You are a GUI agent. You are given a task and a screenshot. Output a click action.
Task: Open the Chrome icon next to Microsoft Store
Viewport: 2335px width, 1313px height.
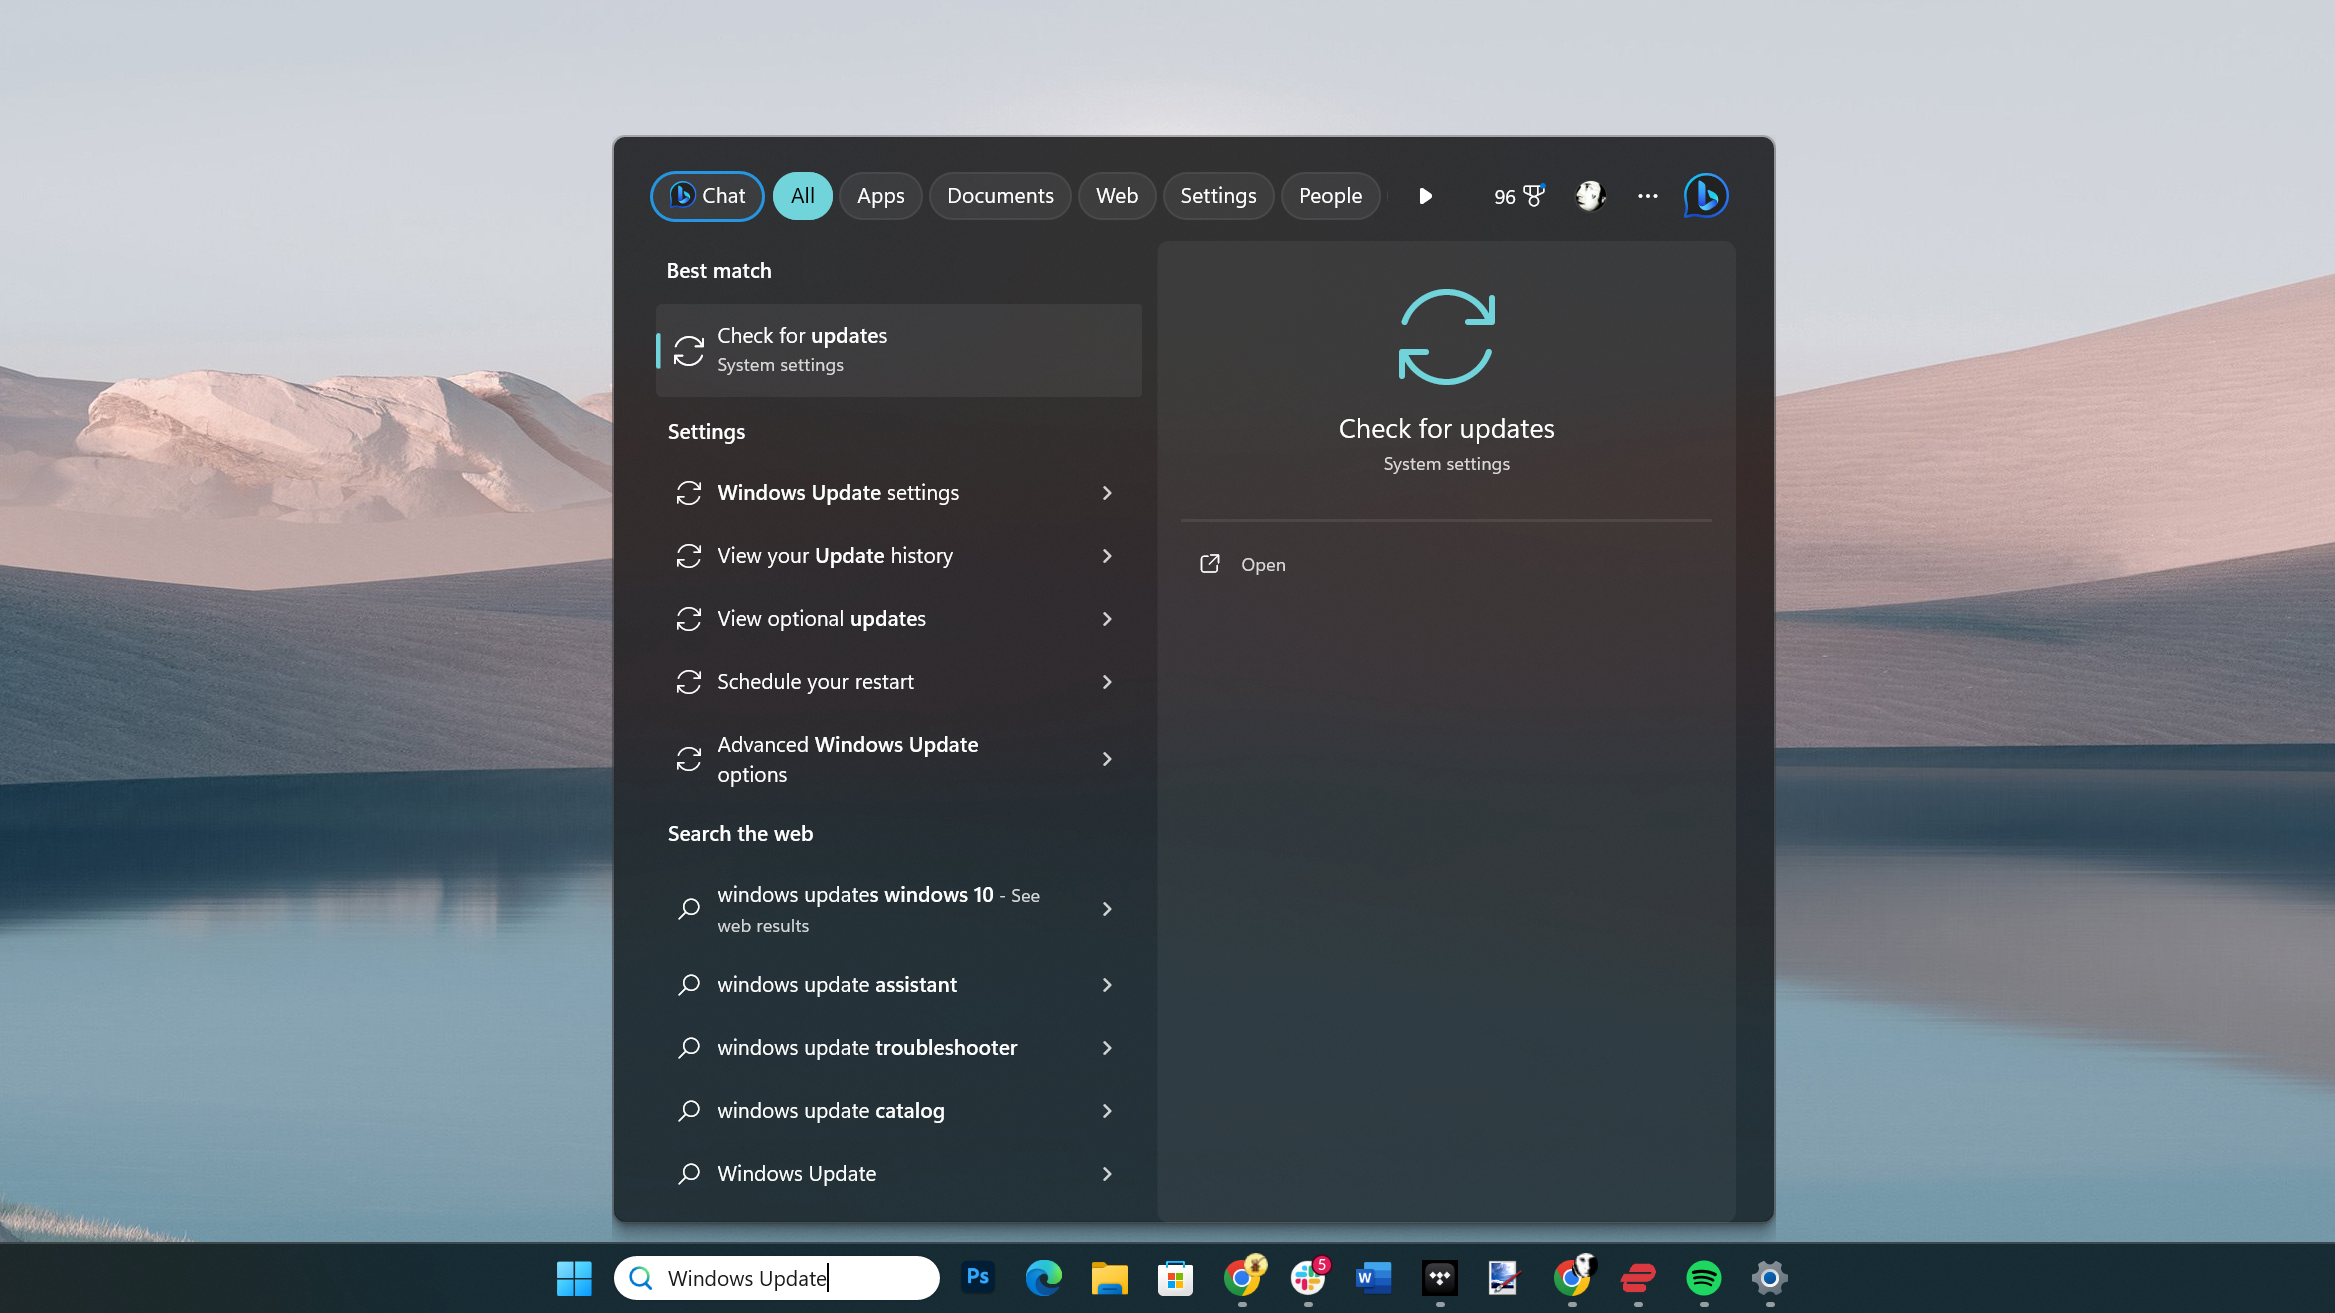[1243, 1277]
